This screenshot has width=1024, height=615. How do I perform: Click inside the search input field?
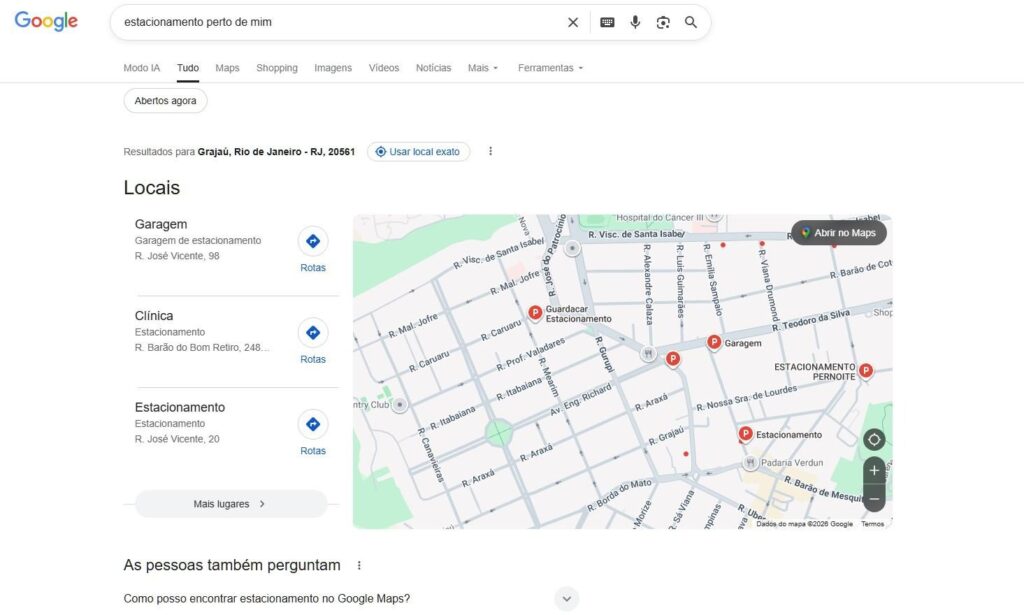tap(300, 21)
